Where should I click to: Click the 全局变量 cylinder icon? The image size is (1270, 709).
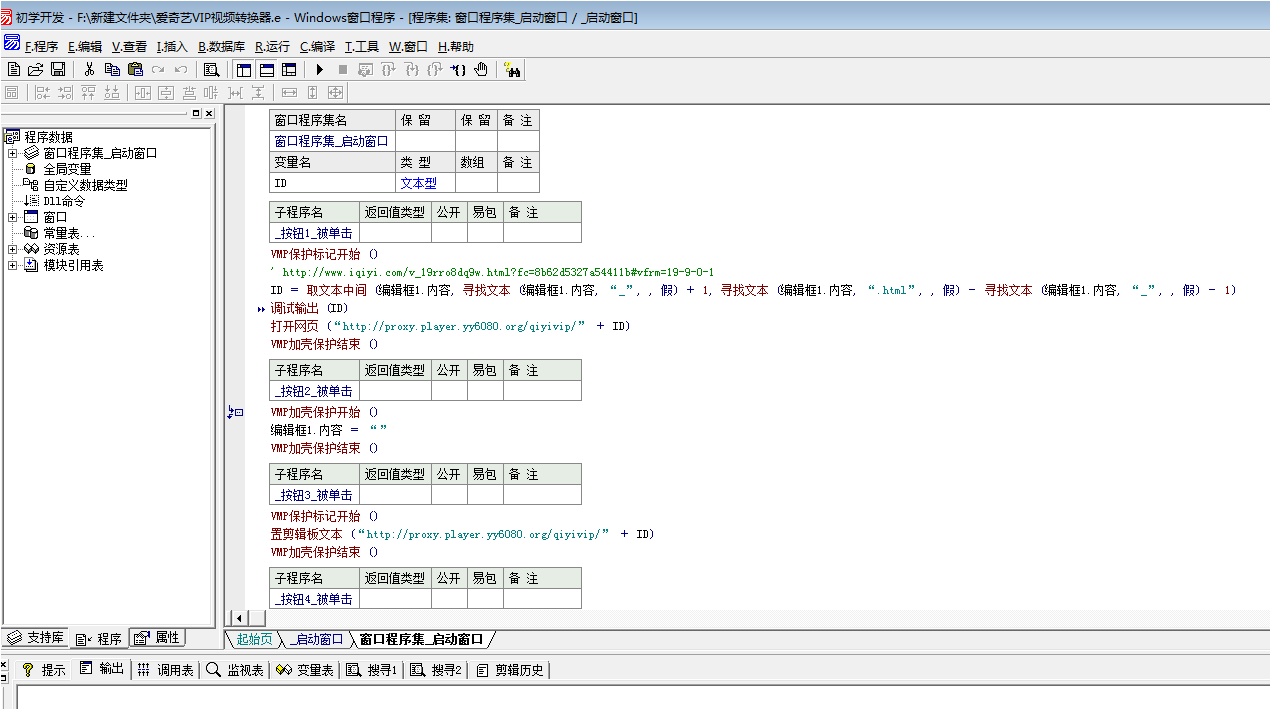[x=31, y=169]
